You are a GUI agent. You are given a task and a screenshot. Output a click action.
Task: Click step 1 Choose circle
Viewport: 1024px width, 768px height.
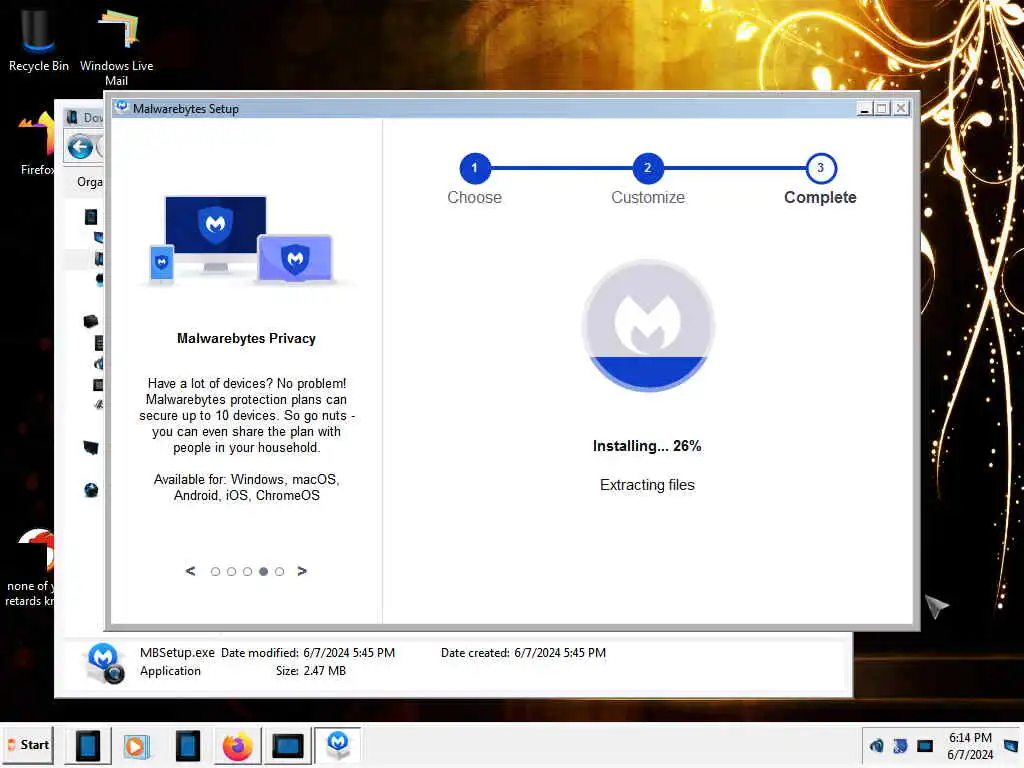pos(475,168)
